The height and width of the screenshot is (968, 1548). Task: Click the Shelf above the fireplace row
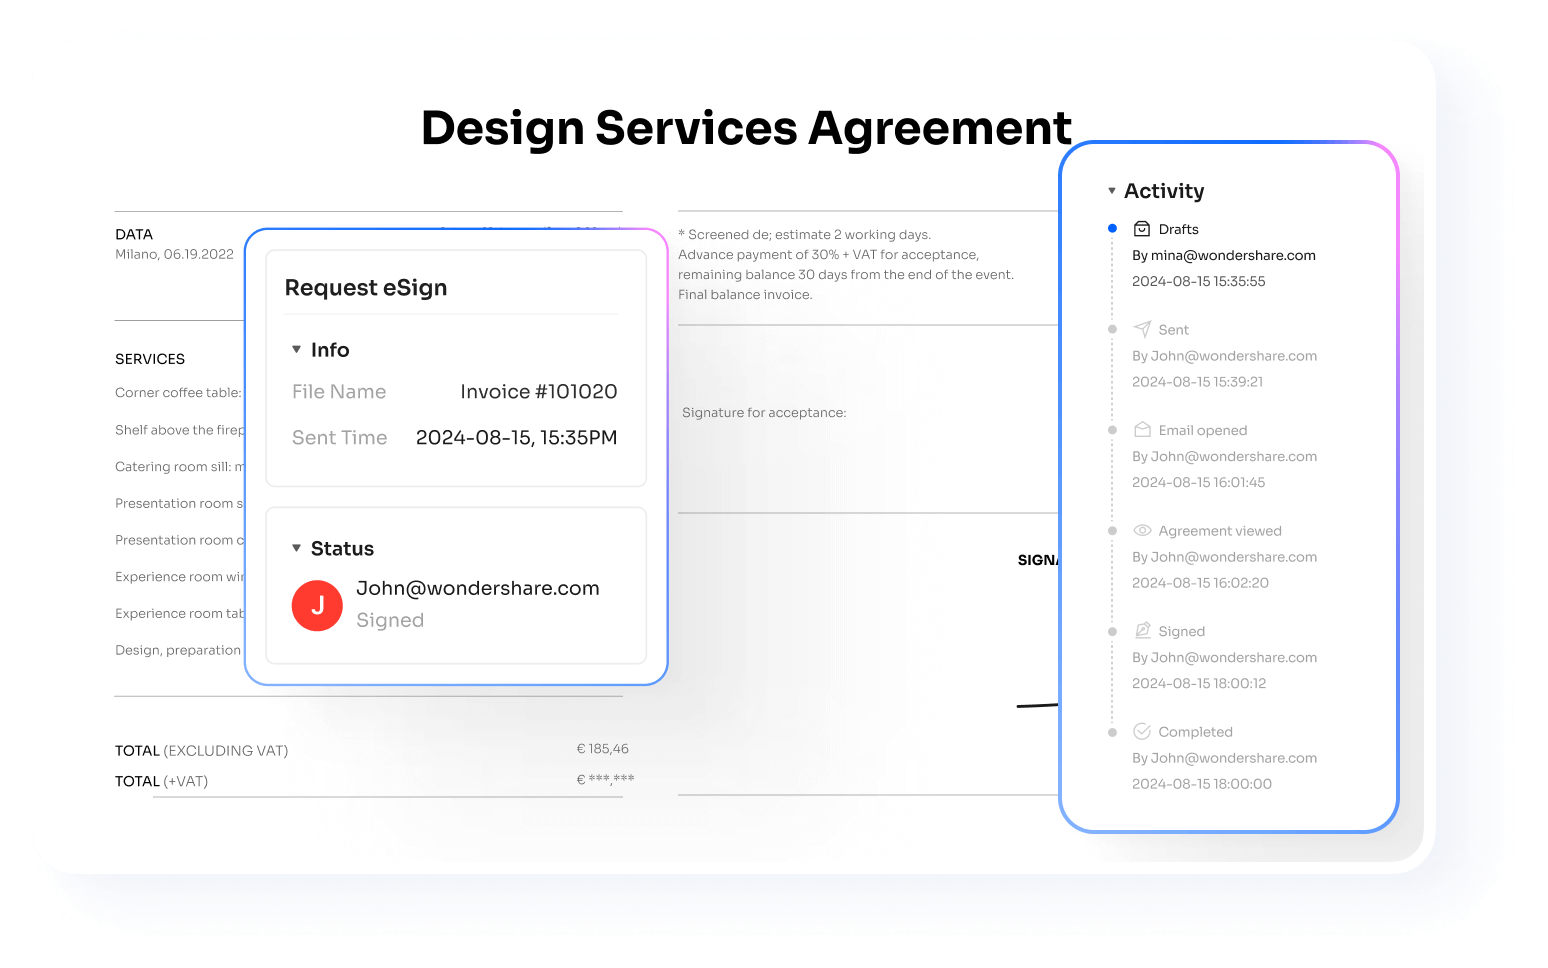click(180, 430)
